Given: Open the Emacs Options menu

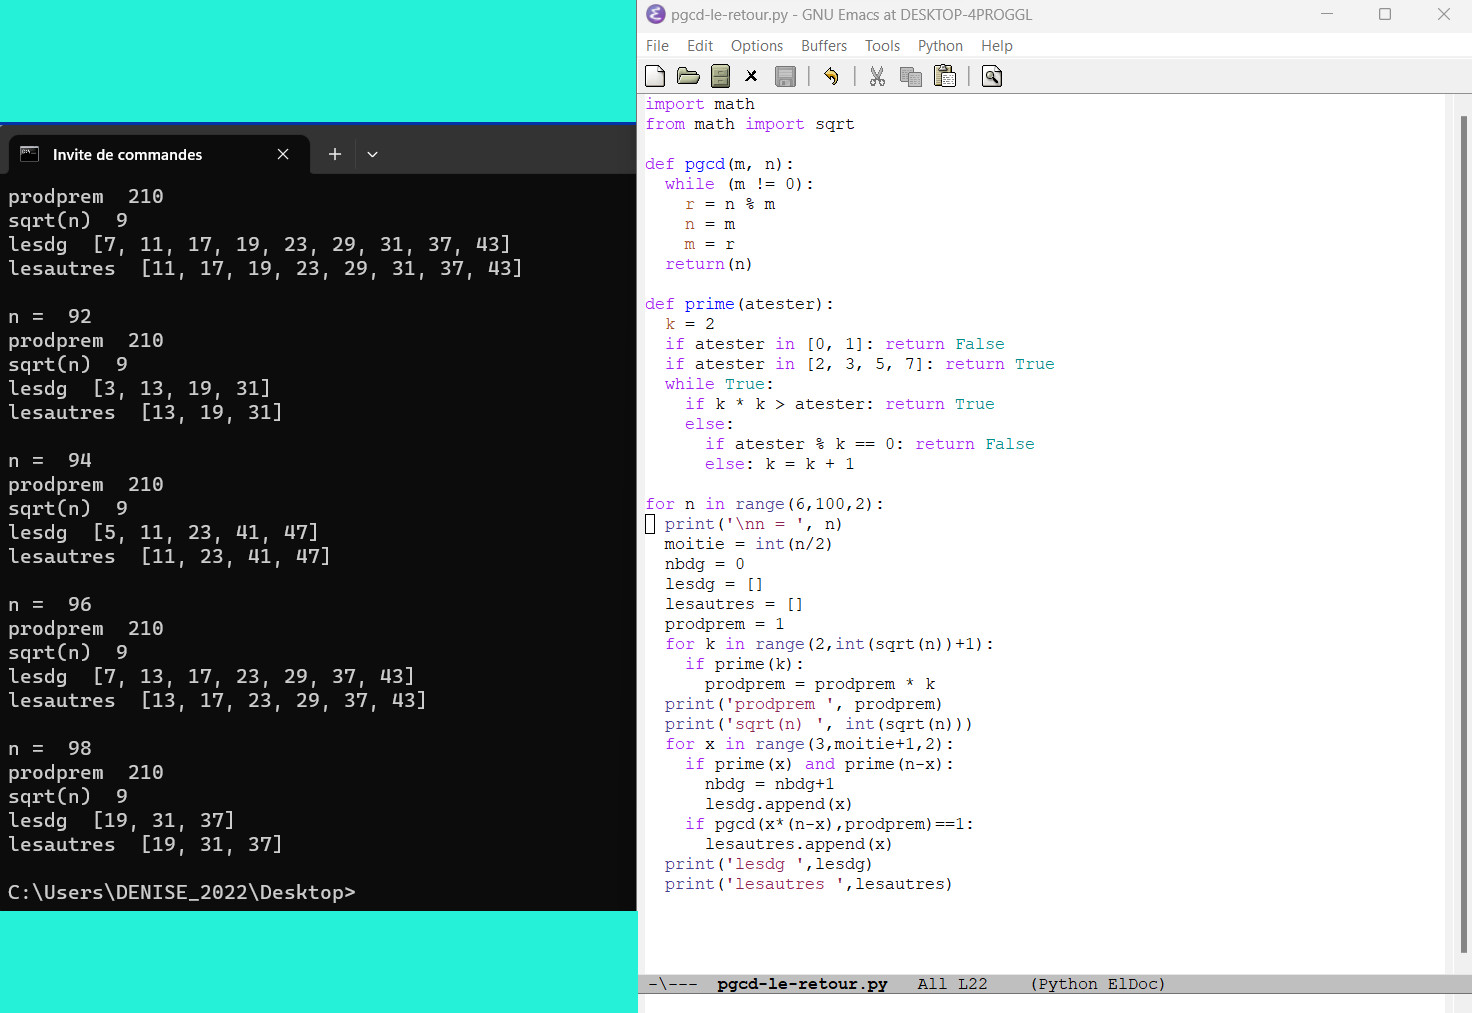Looking at the screenshot, I should [x=756, y=46].
